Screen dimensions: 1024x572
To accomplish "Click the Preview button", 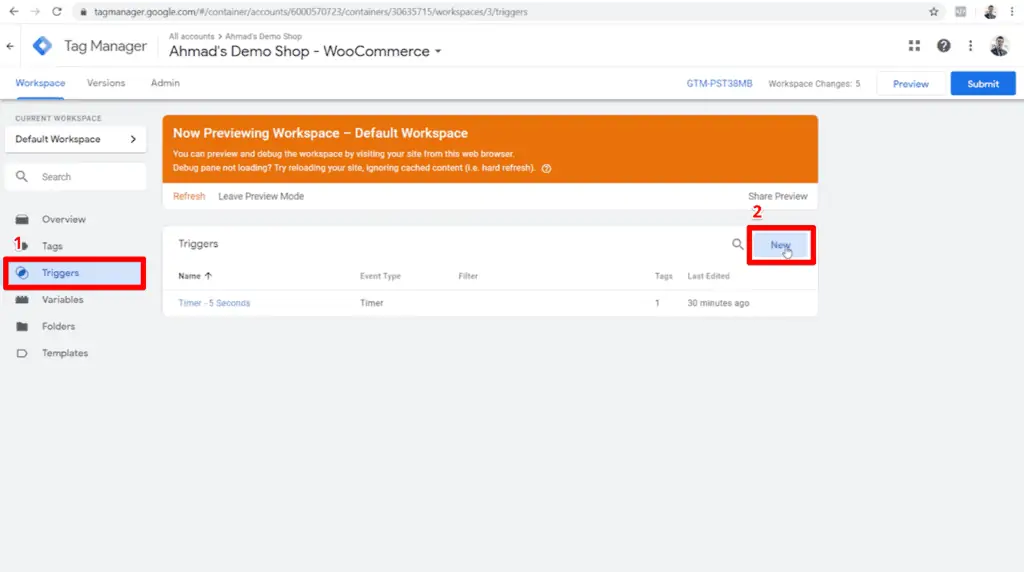I will pyautogui.click(x=910, y=84).
